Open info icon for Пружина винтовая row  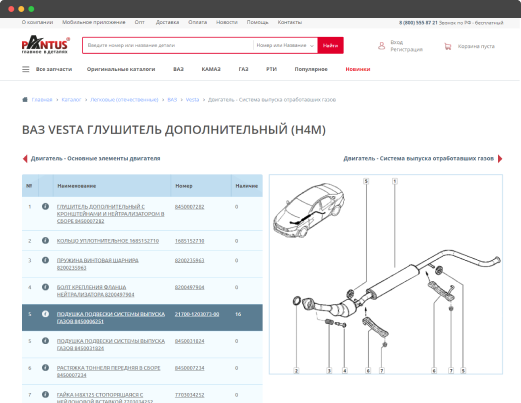click(45, 260)
